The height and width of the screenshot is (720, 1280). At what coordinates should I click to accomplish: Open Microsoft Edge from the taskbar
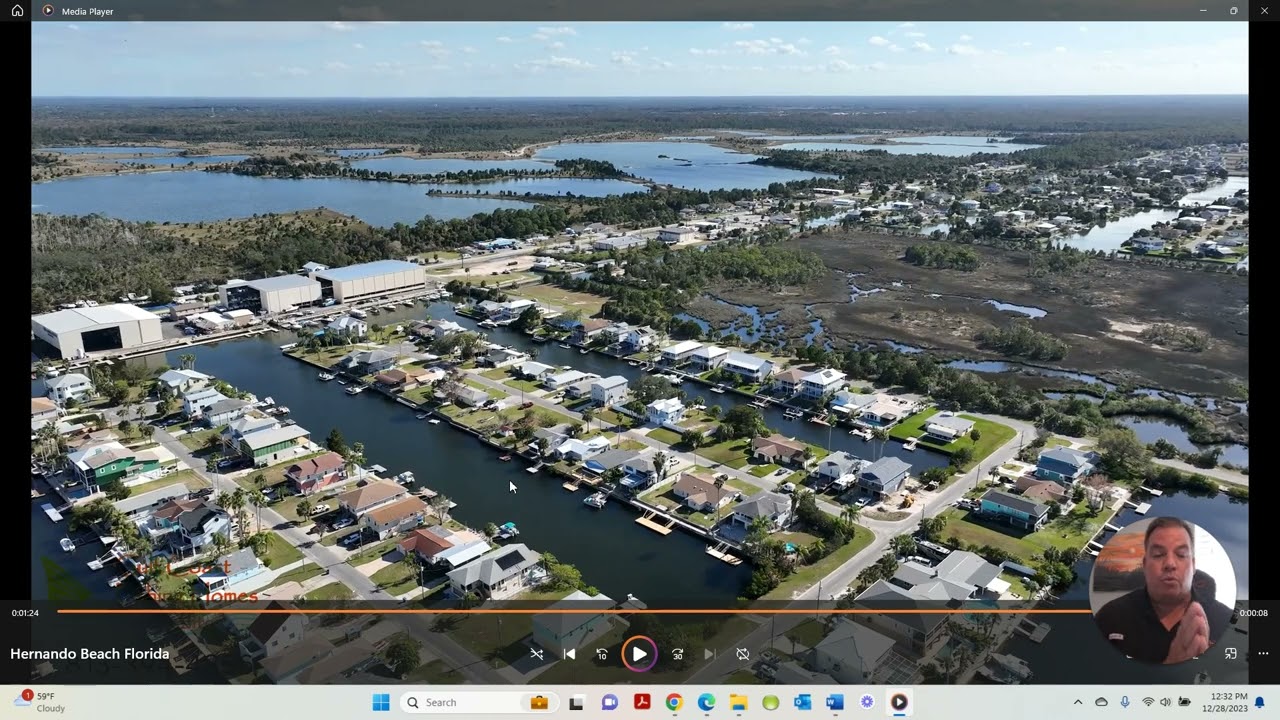point(706,703)
